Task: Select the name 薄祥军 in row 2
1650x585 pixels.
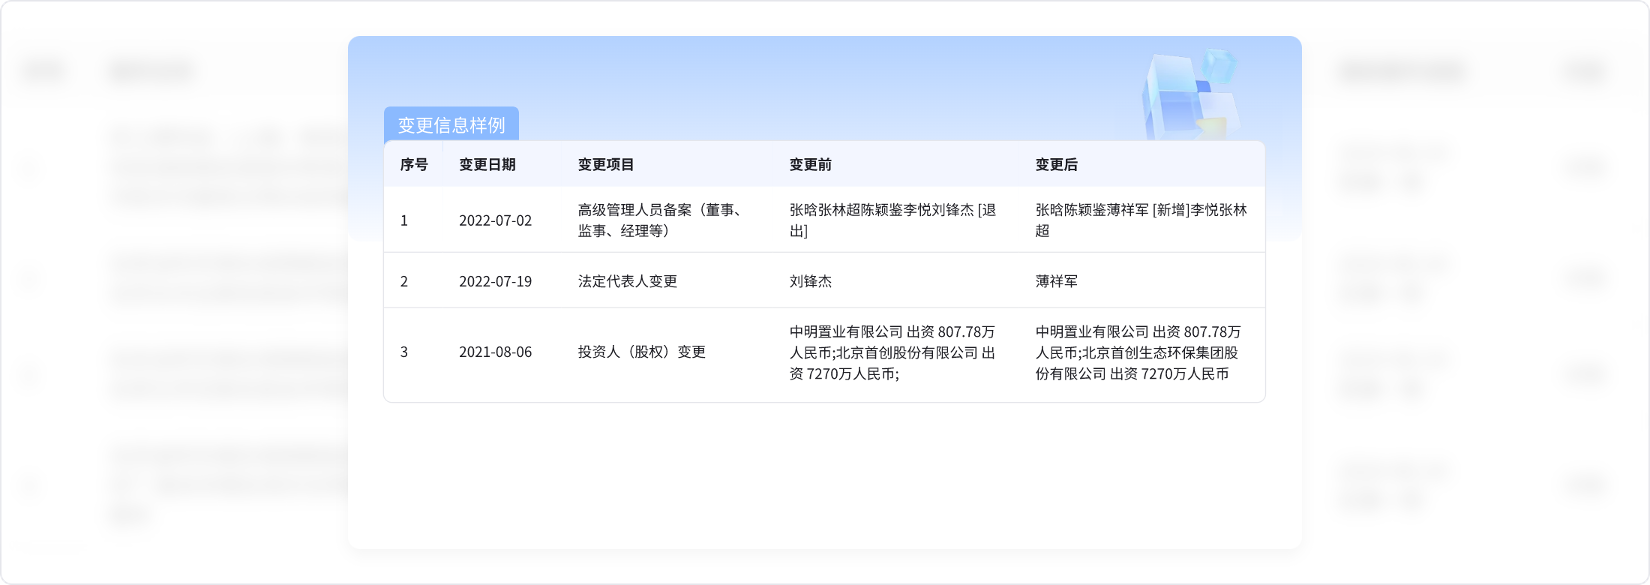Action: point(1056,281)
